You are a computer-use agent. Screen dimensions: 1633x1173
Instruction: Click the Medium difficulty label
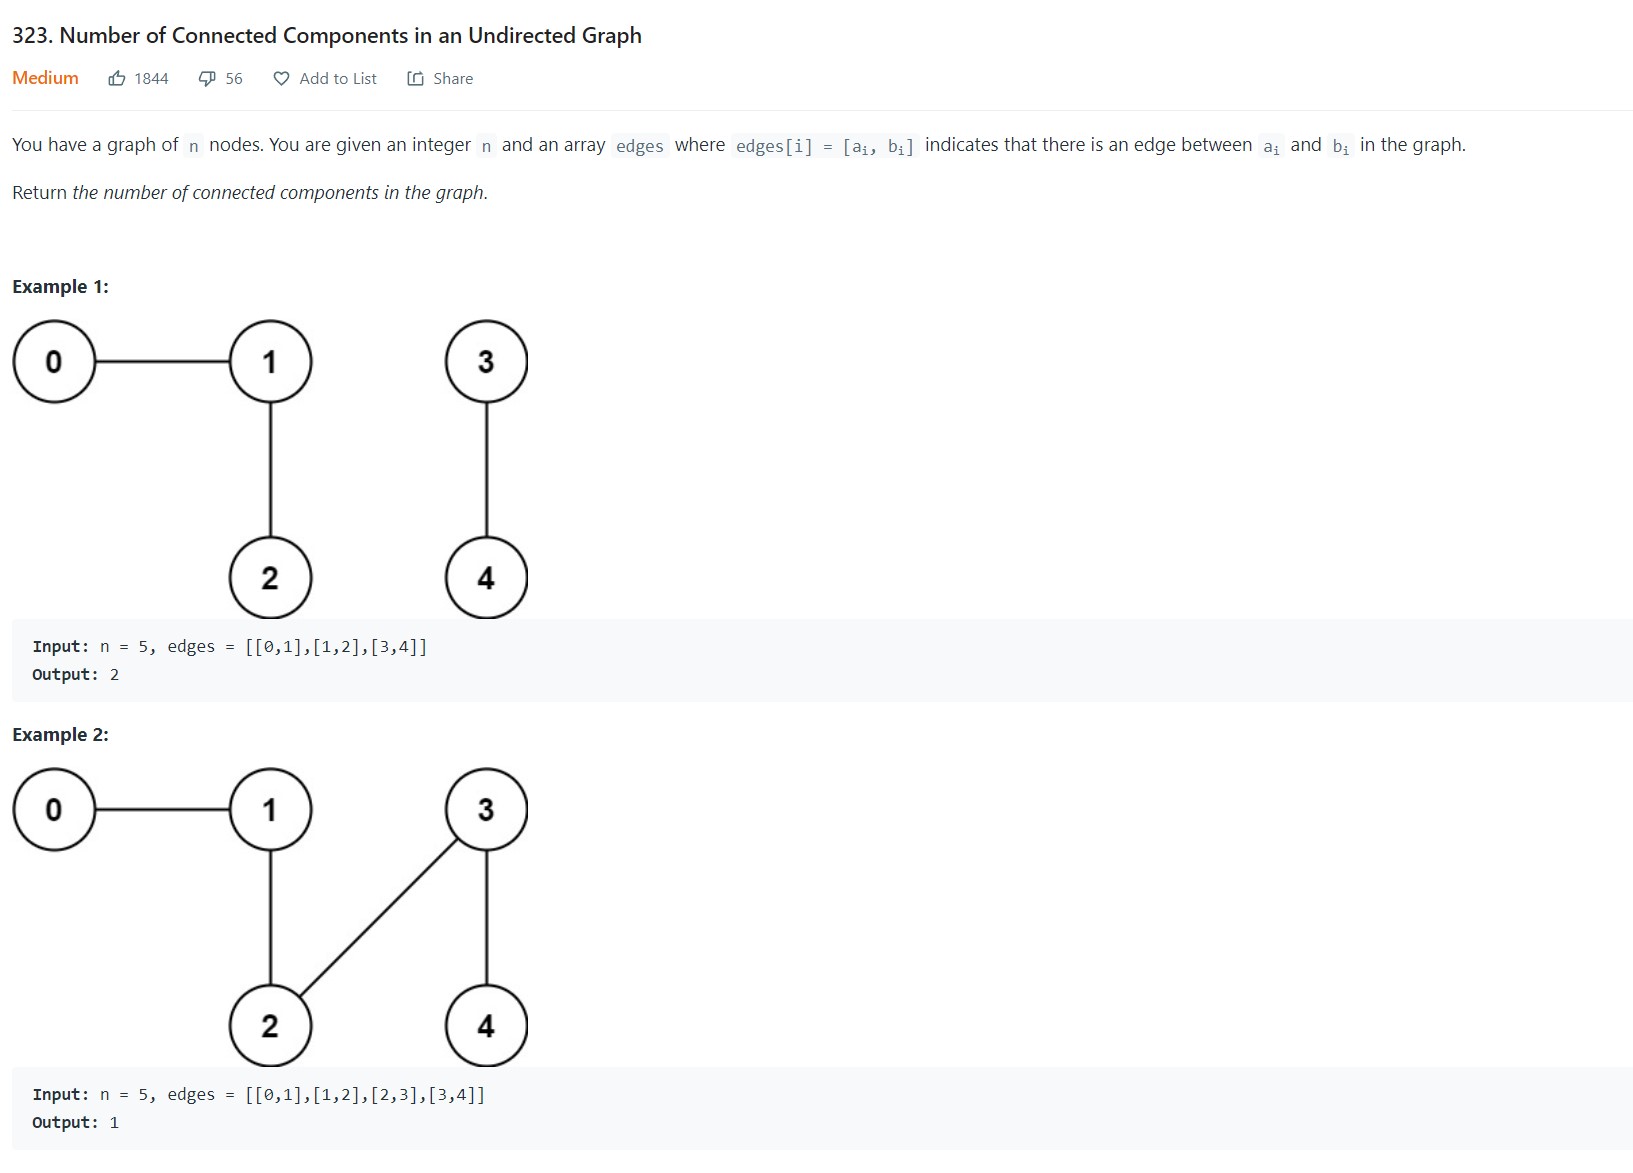45,78
